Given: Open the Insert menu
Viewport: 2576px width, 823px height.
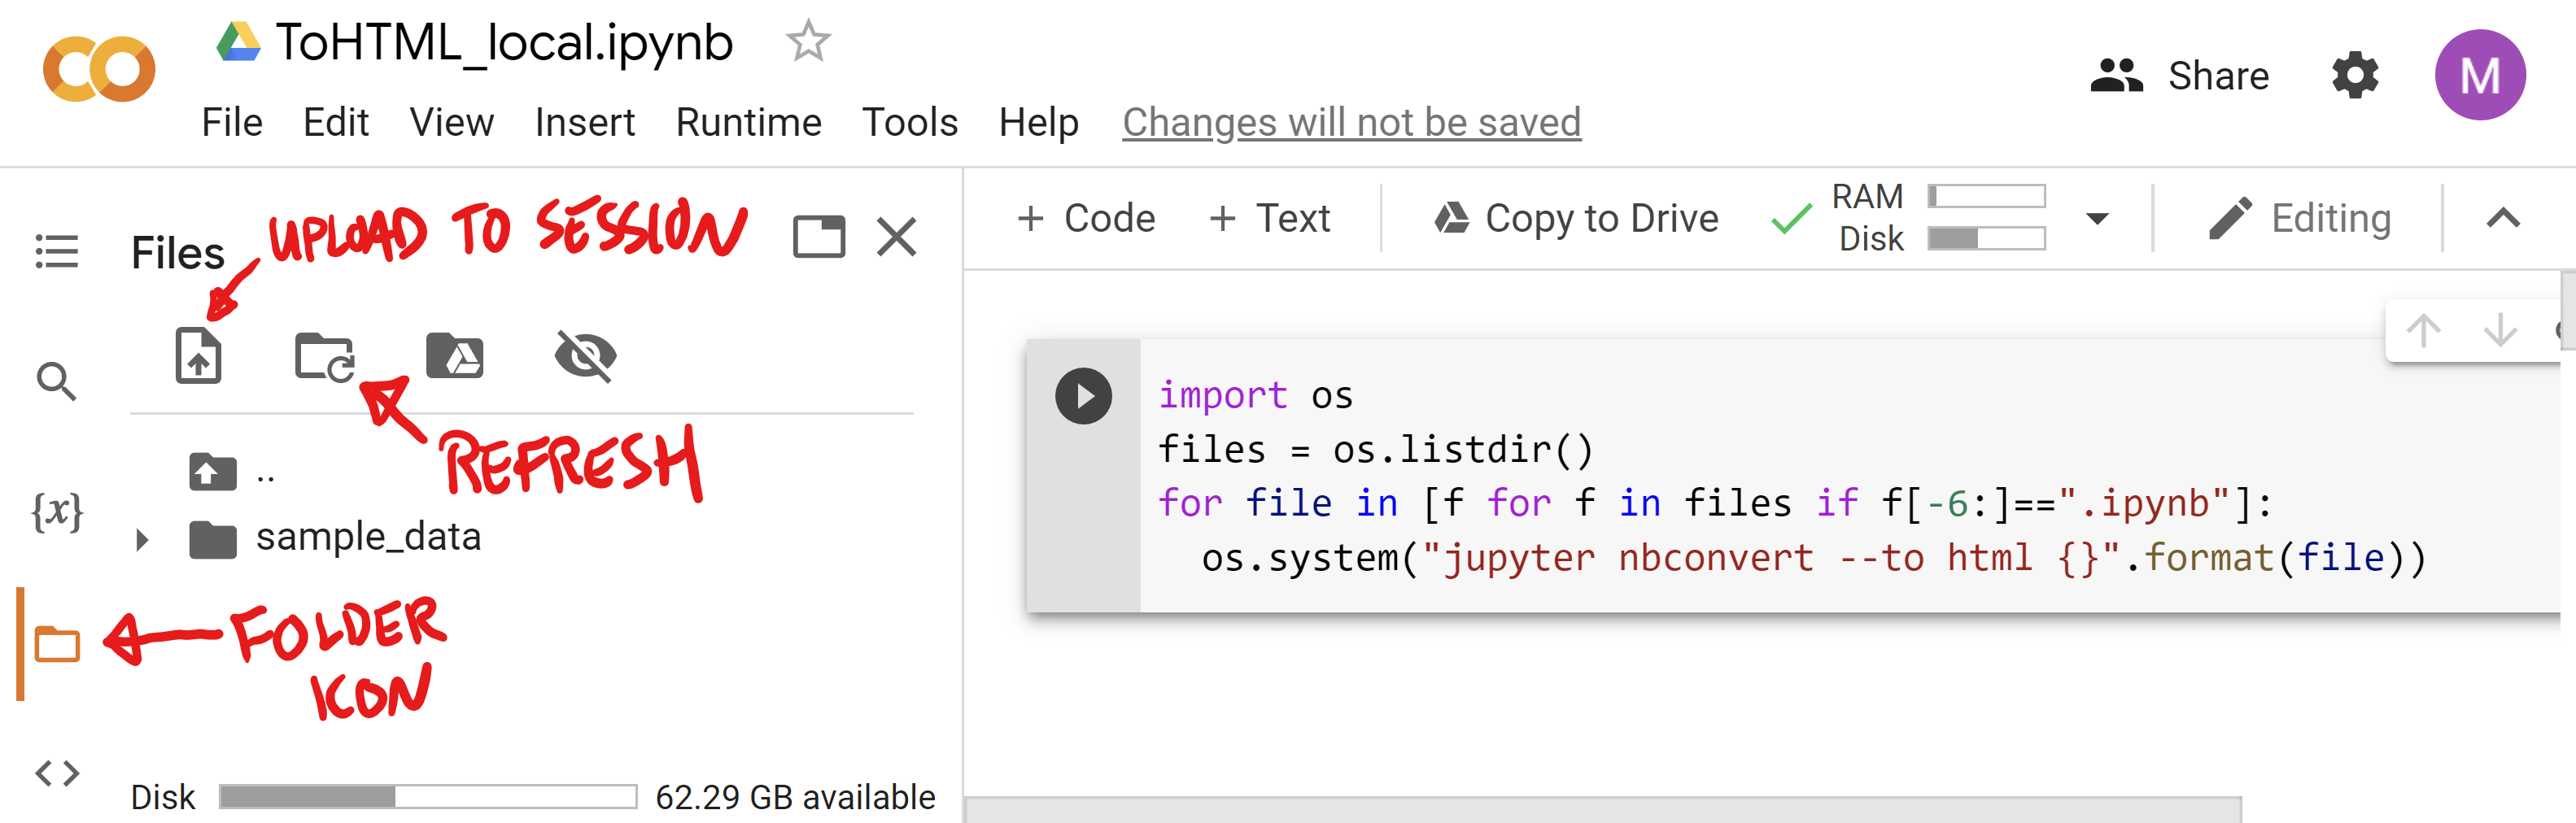Looking at the screenshot, I should (585, 122).
